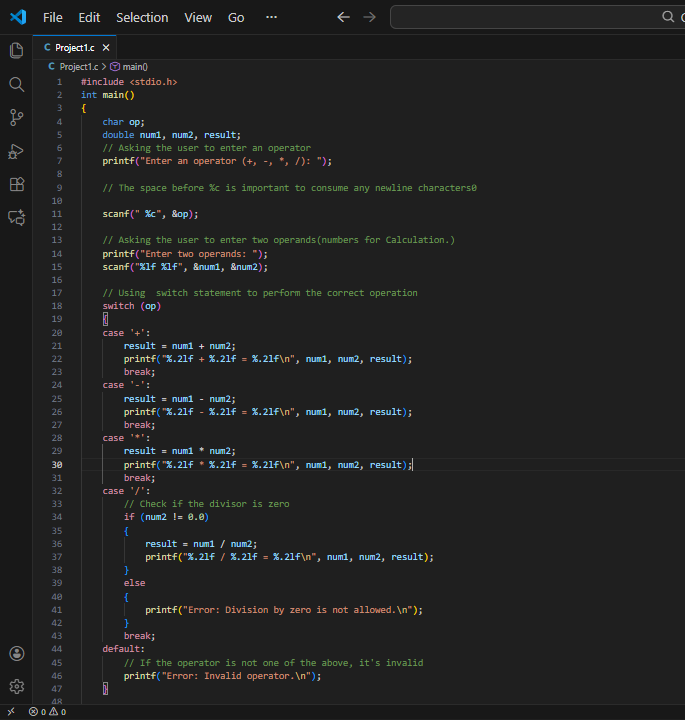Click the switch closing brace on line 47
The height and width of the screenshot is (720, 685).
coord(105,689)
